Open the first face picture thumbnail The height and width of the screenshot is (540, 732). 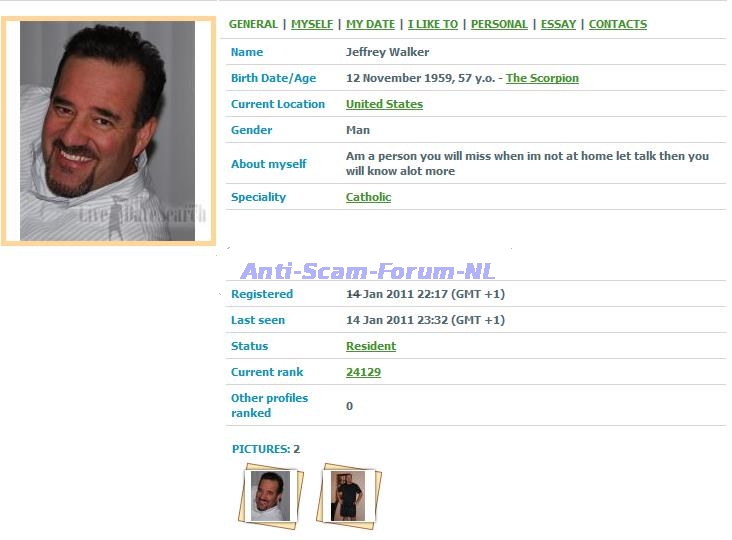(271, 496)
